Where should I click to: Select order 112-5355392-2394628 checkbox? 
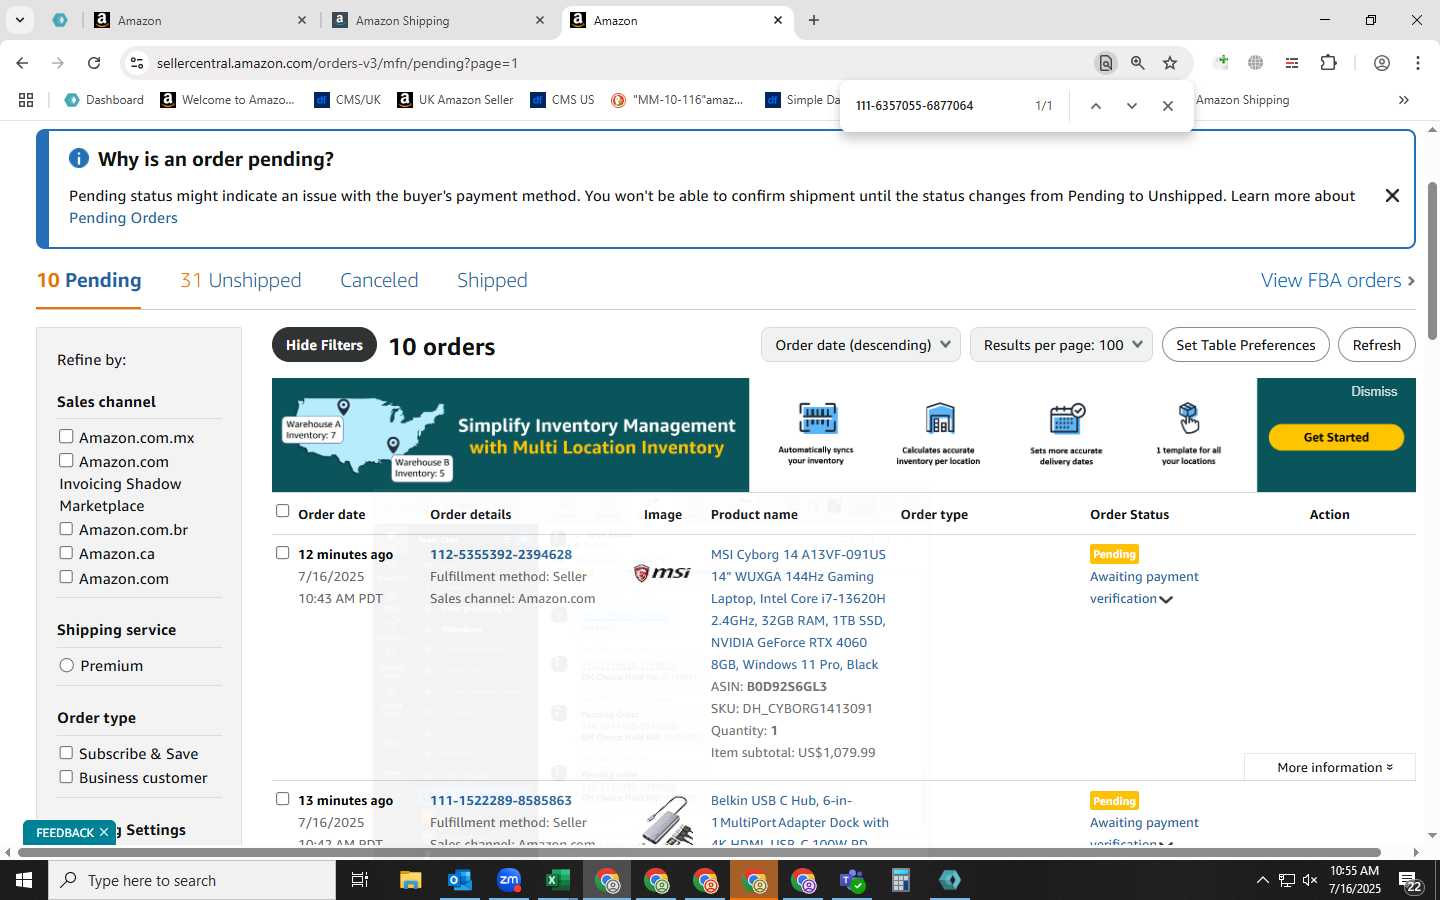click(x=282, y=552)
